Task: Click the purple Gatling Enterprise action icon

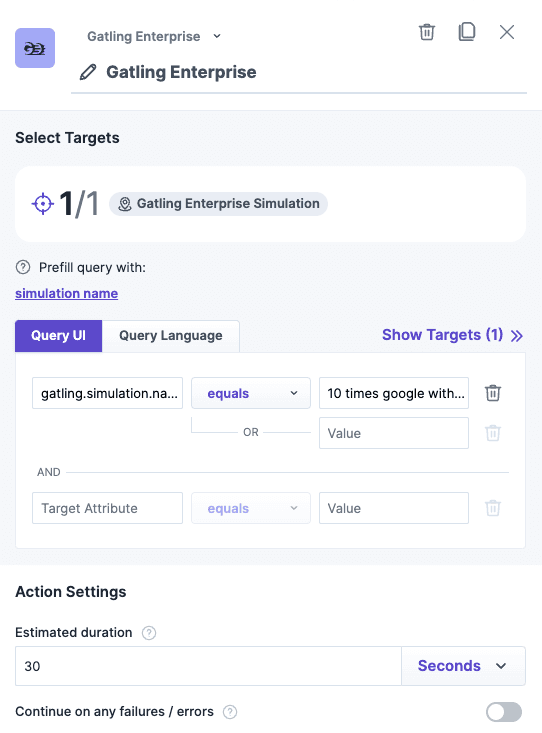Action: click(35, 48)
